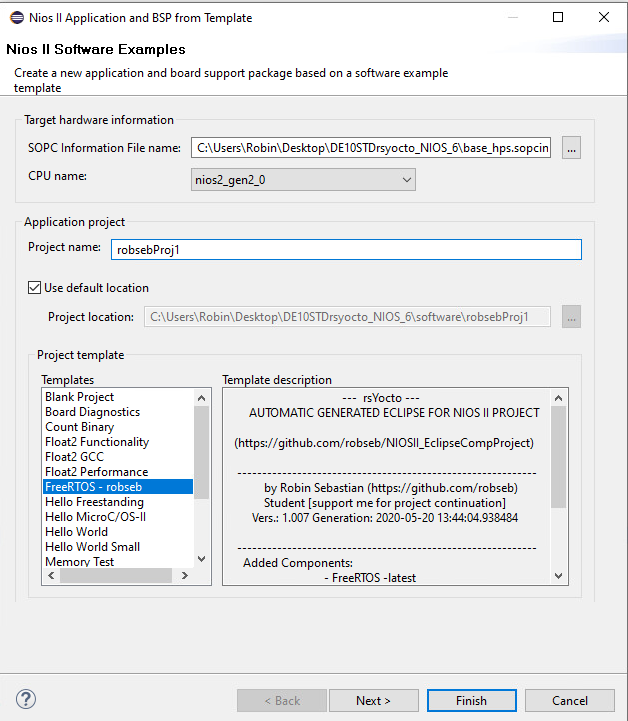Maximize the dialog window
This screenshot has height=721, width=628.
click(558, 17)
